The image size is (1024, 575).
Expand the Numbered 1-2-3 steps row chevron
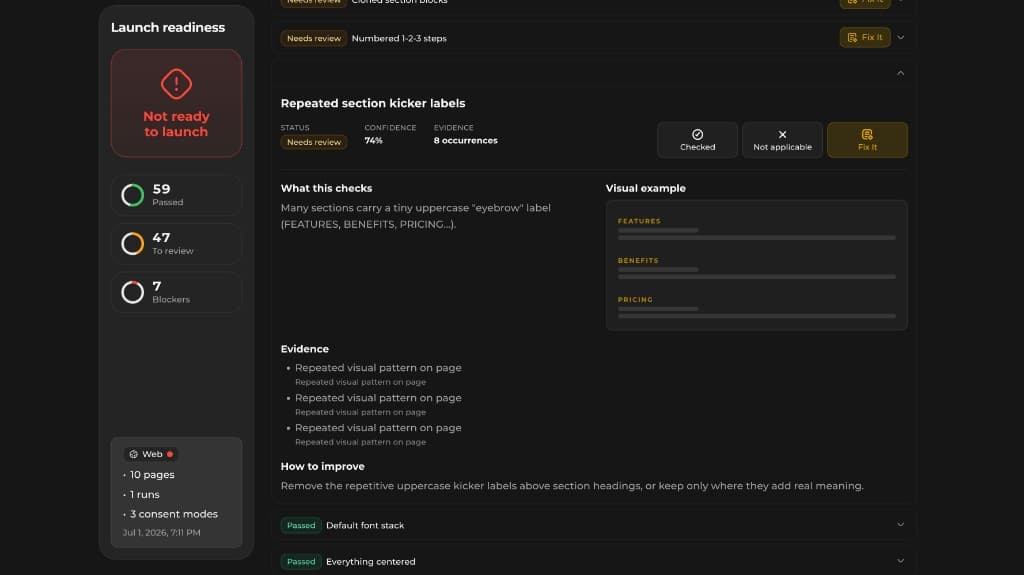pyautogui.click(x=901, y=37)
